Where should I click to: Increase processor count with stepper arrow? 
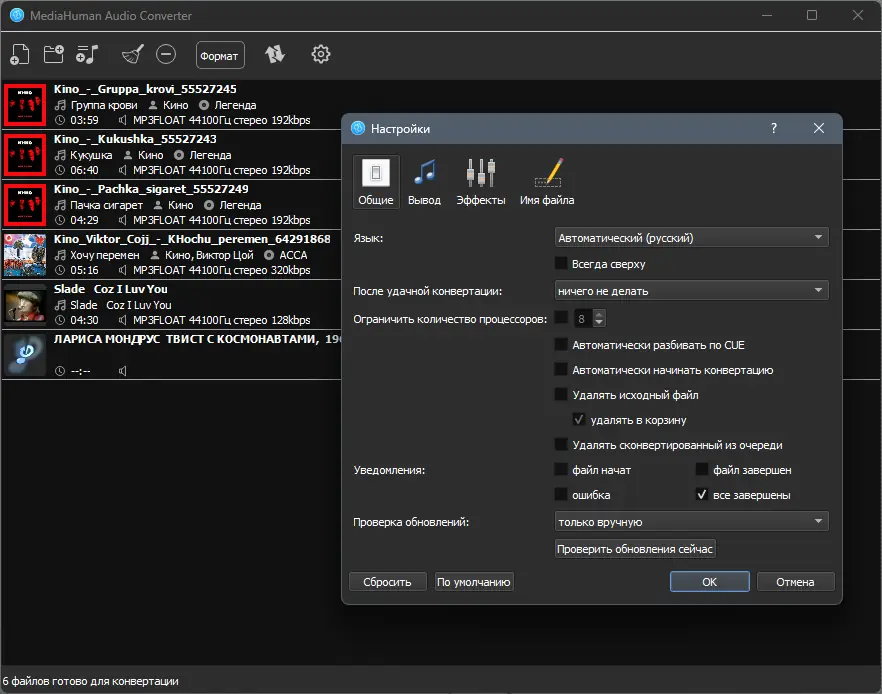(599, 315)
